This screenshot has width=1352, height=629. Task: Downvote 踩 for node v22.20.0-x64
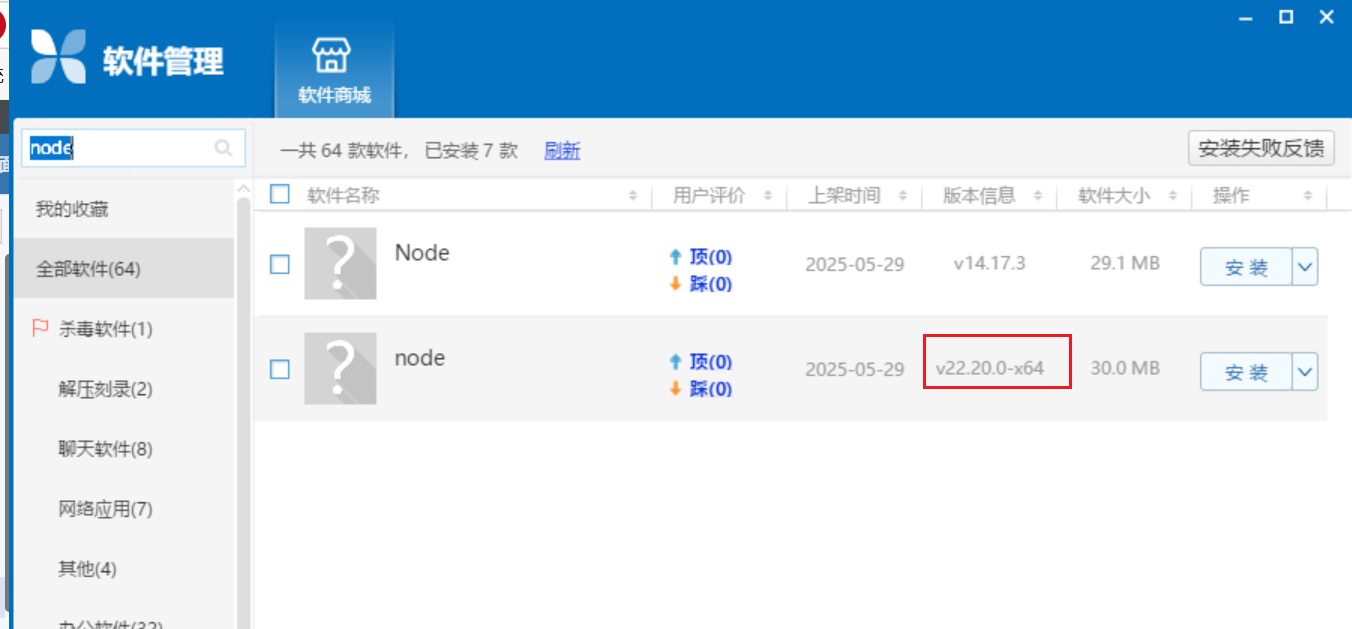[x=701, y=388]
